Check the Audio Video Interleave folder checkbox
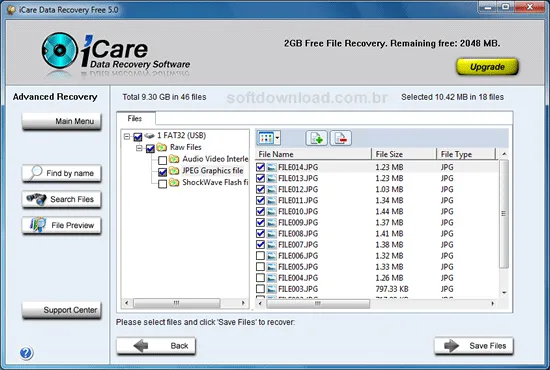The image size is (550, 370). 162,160
